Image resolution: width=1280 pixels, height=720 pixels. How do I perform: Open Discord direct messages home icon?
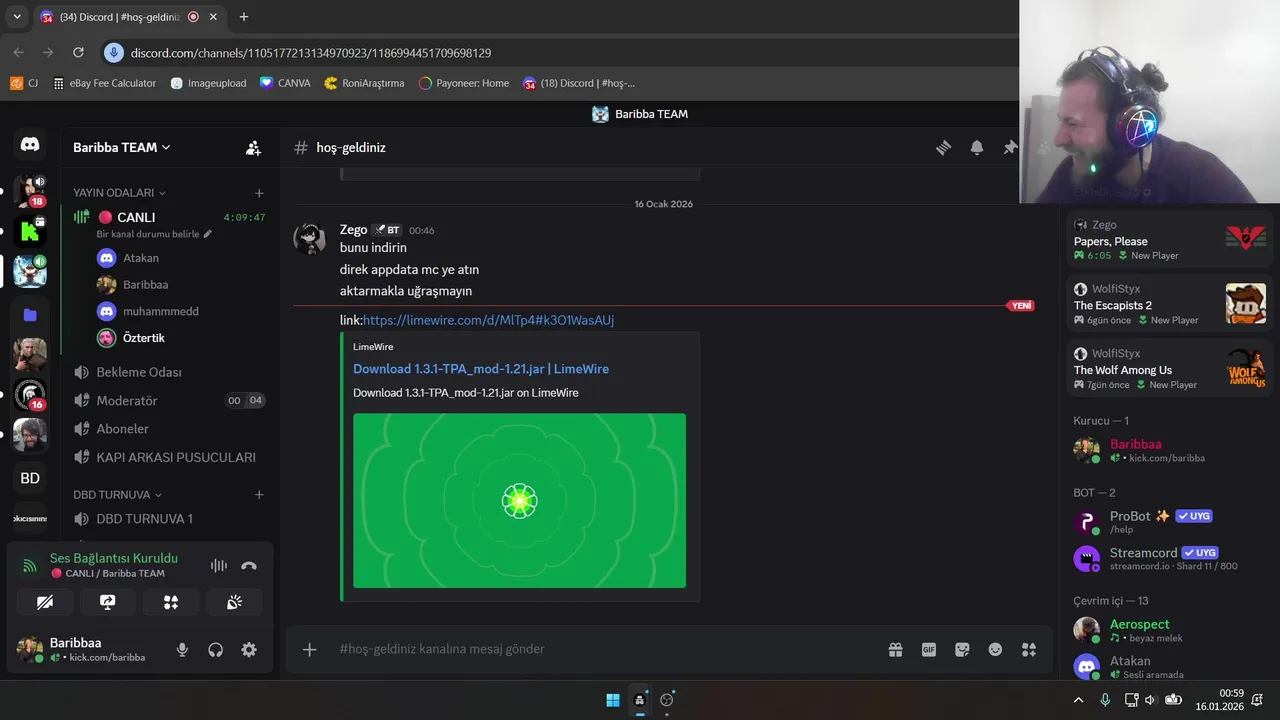coord(30,146)
